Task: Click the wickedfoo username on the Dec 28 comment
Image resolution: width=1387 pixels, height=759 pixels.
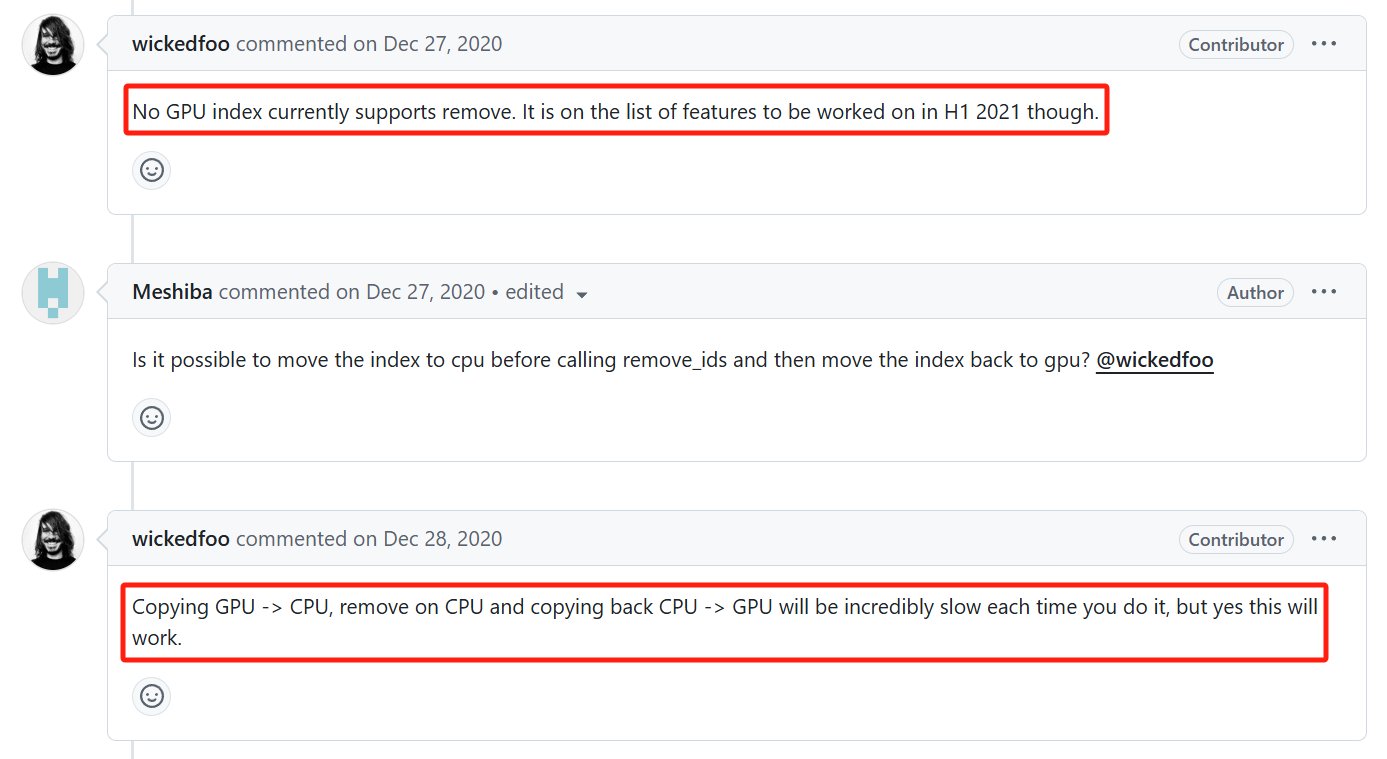Action: [181, 539]
